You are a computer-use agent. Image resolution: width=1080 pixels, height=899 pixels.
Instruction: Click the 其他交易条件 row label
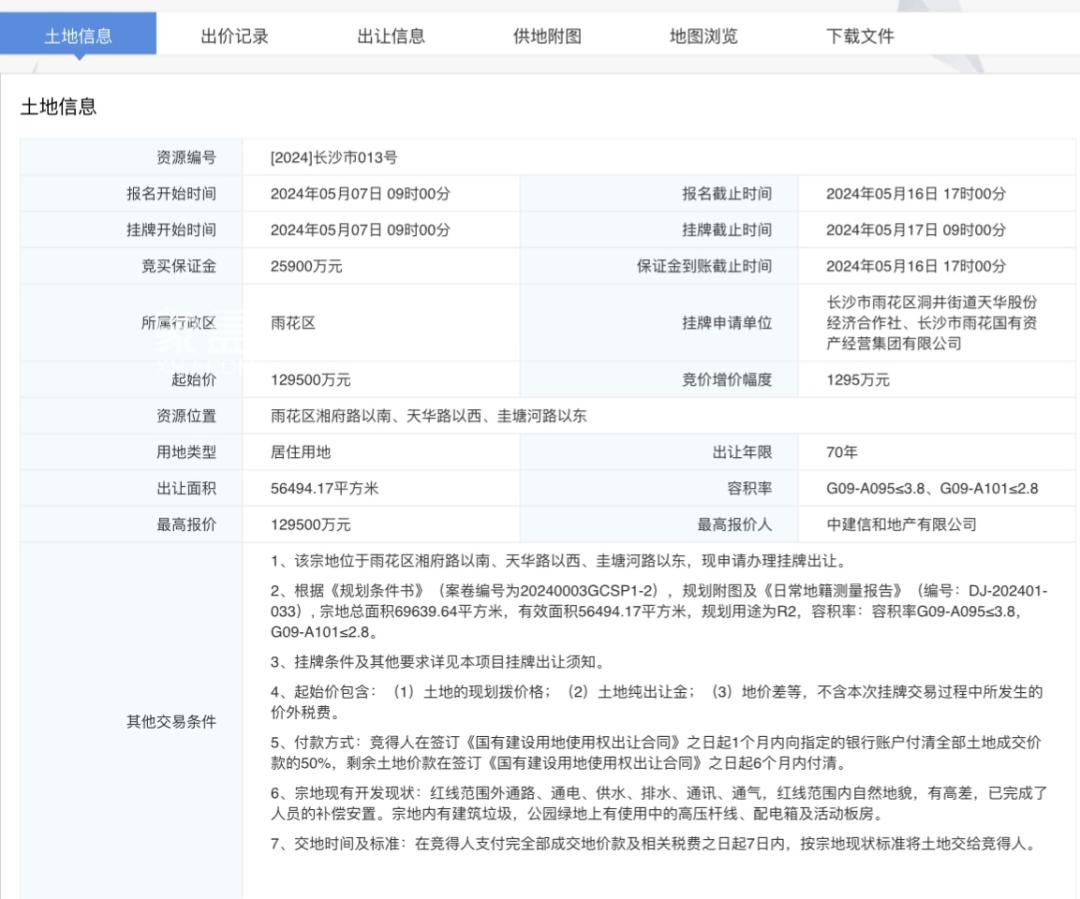tap(170, 721)
